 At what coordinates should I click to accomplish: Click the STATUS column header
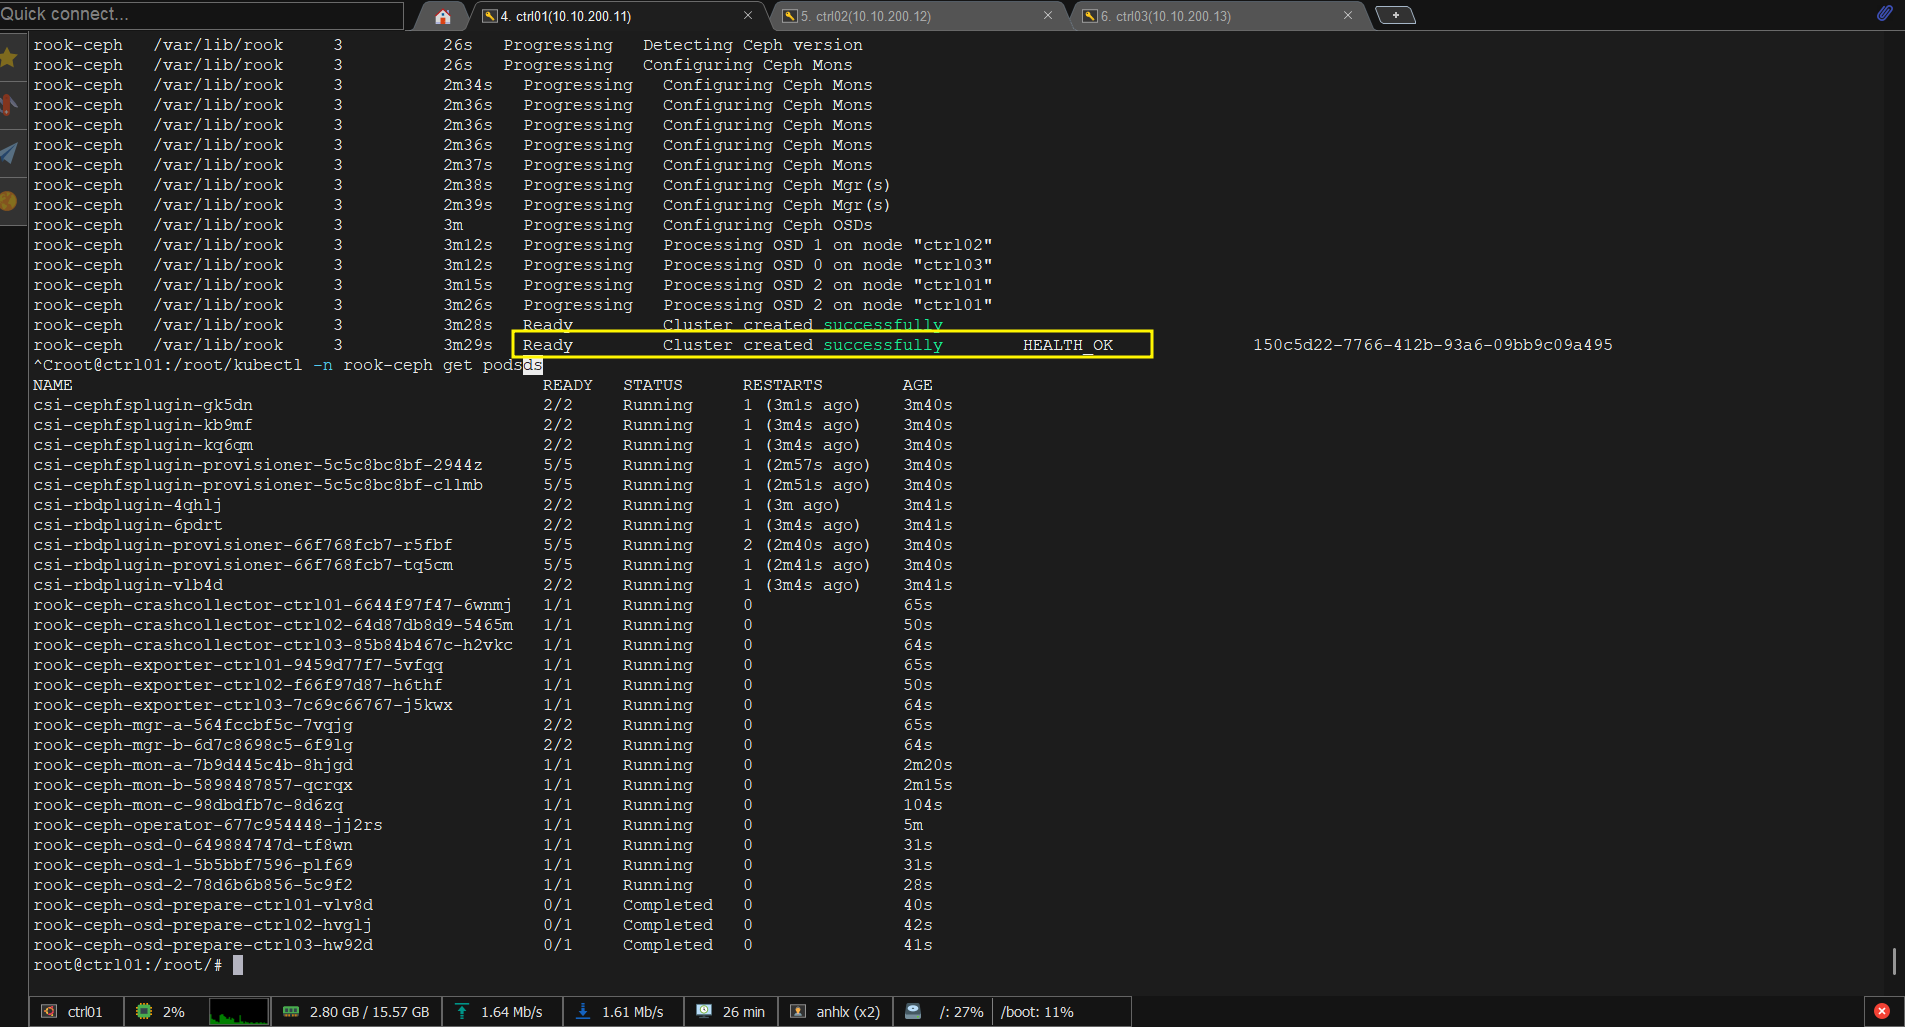point(653,385)
